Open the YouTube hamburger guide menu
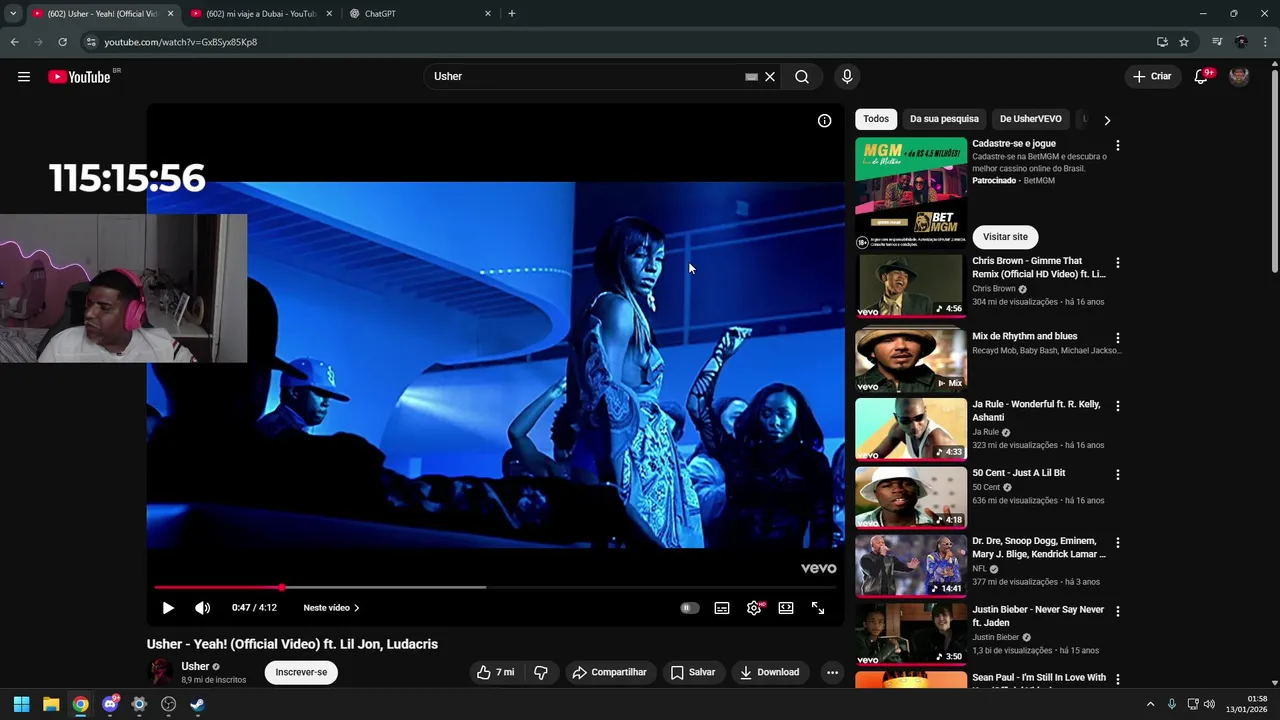The image size is (1280, 720). 24,77
